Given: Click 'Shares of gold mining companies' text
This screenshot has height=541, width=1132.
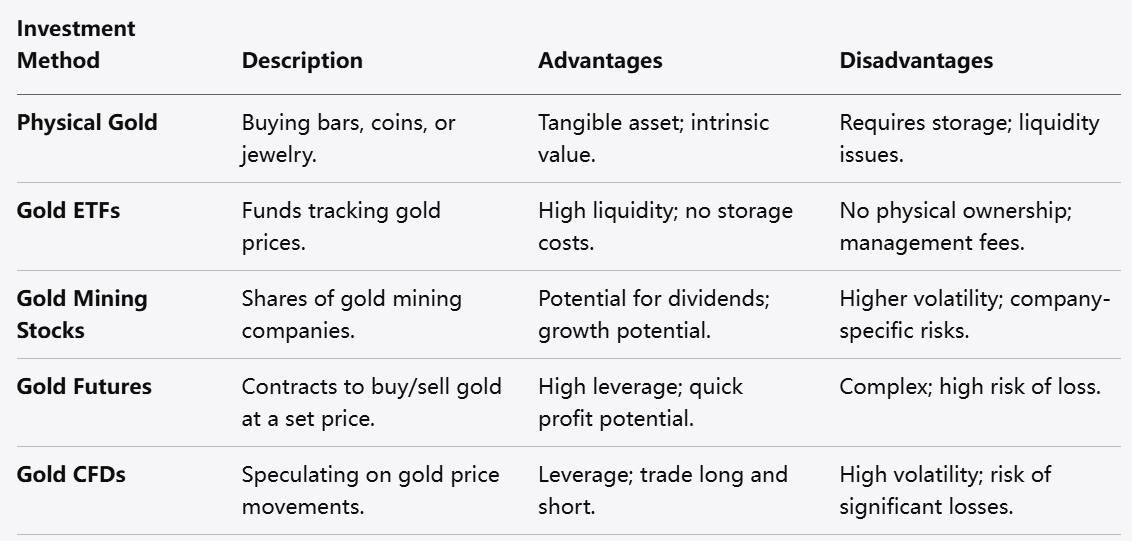Looking at the screenshot, I should tap(351, 314).
